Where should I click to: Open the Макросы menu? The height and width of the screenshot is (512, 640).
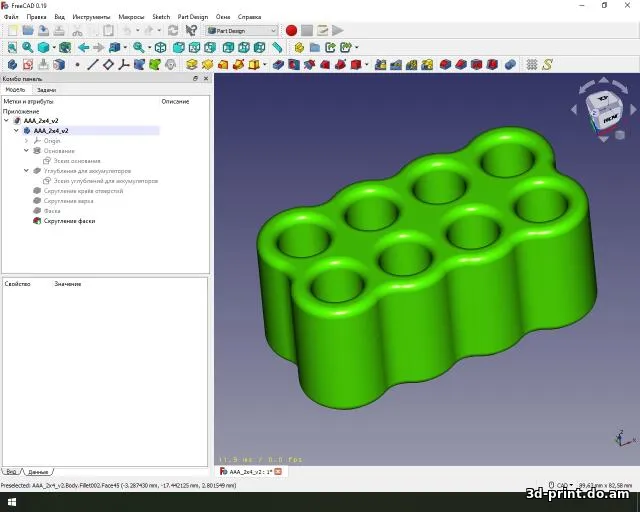131,17
